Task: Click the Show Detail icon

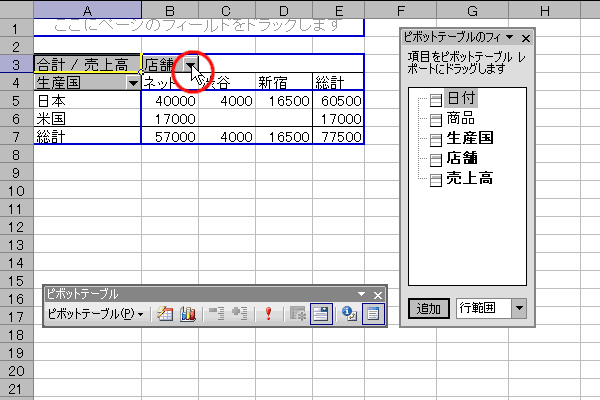Action: (x=240, y=314)
